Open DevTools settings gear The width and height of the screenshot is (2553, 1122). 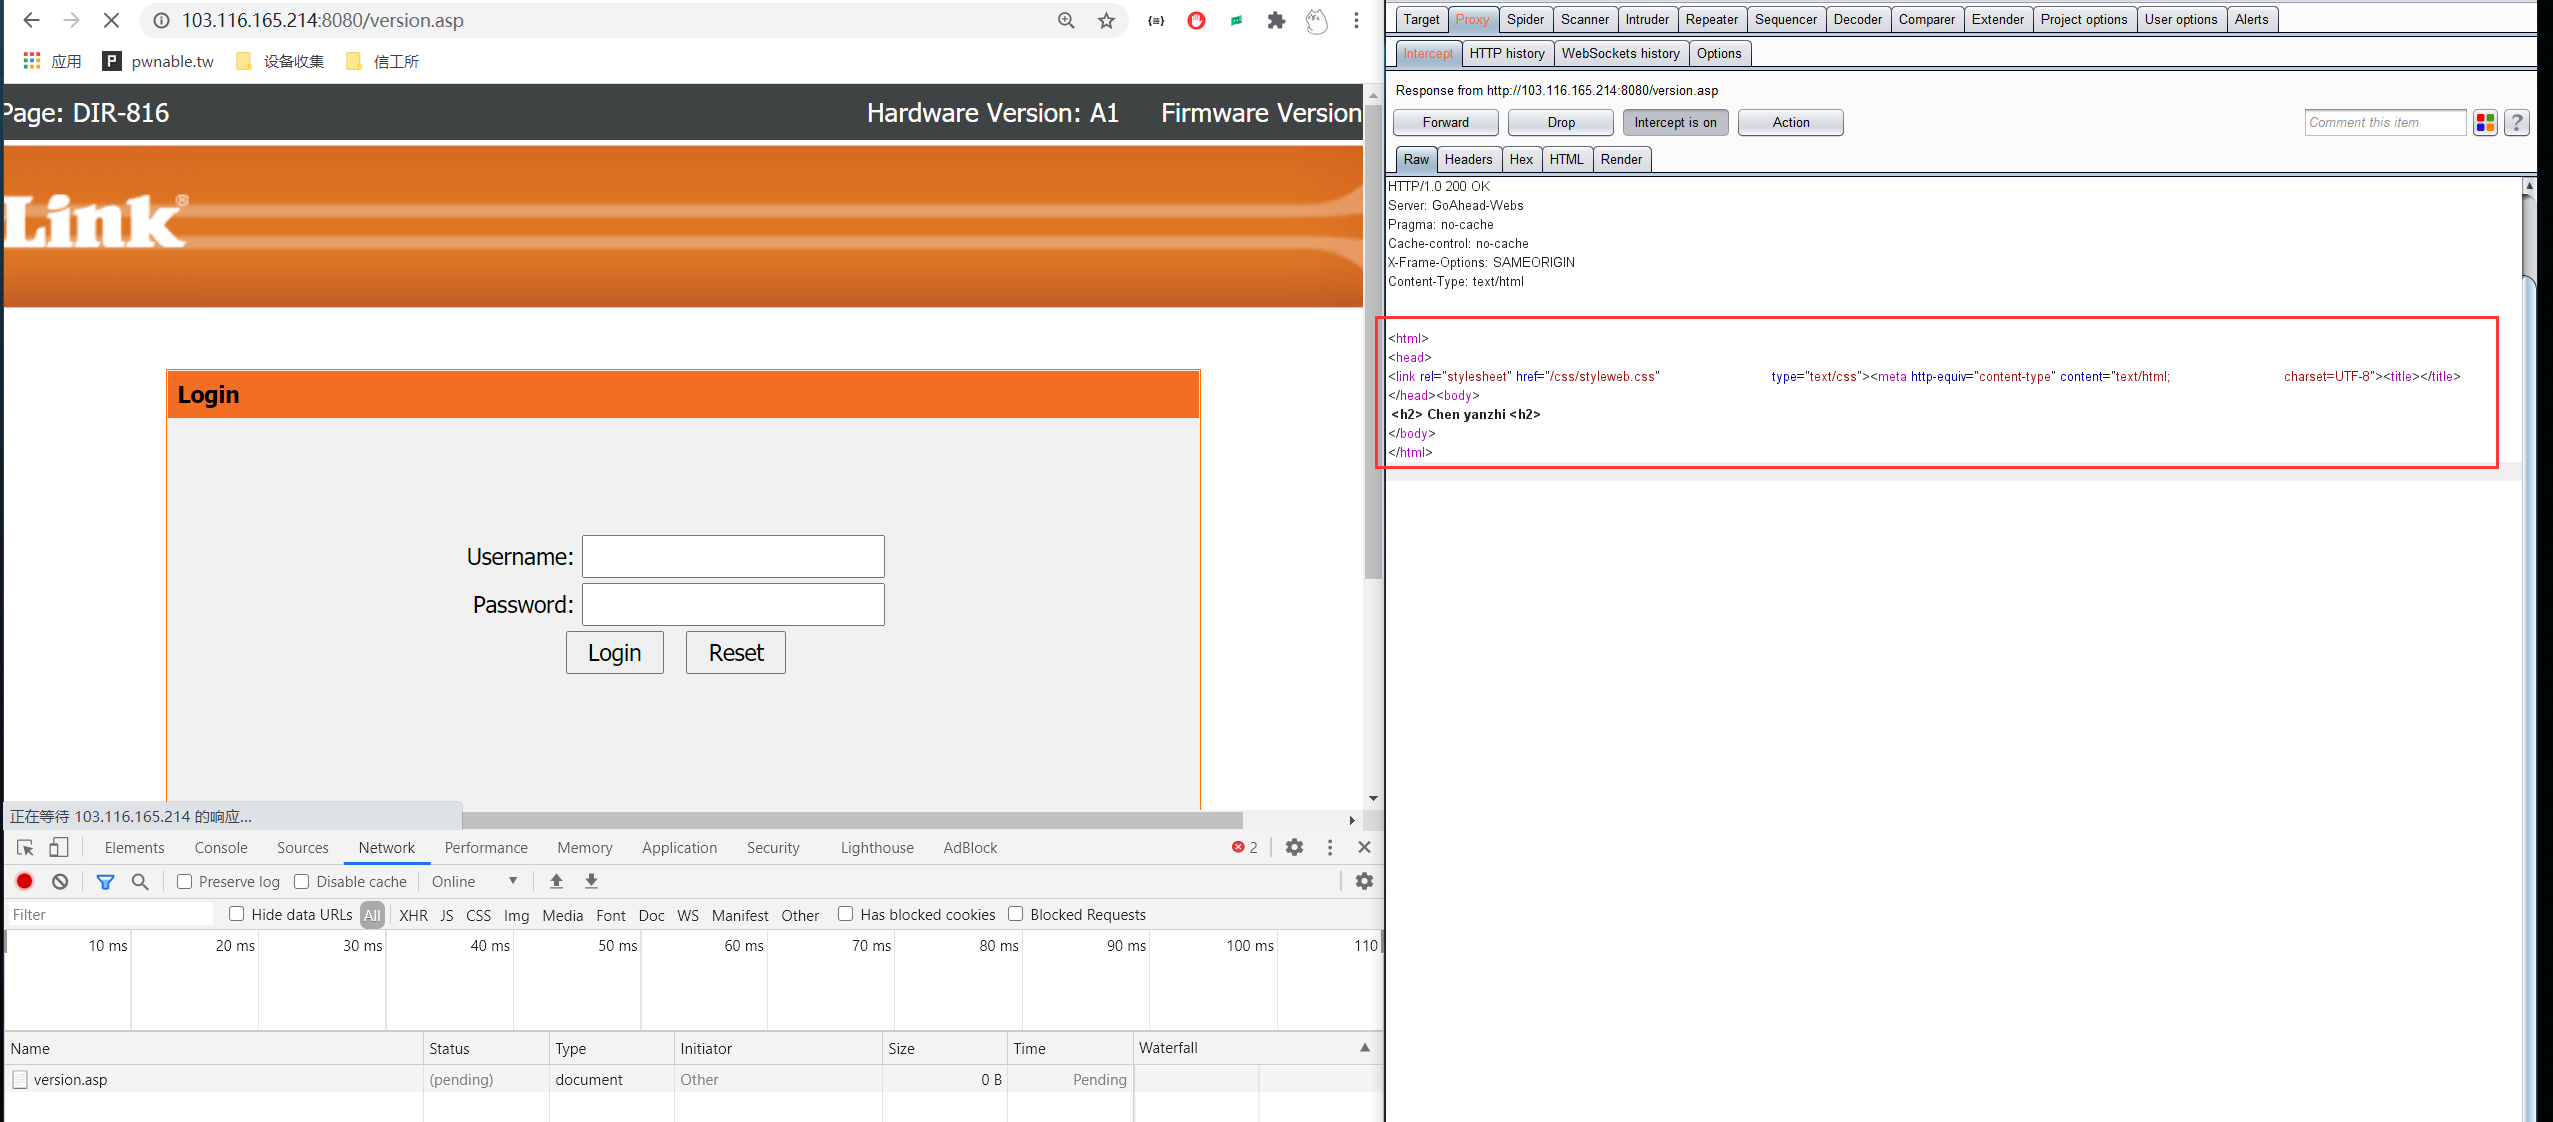coord(1294,847)
